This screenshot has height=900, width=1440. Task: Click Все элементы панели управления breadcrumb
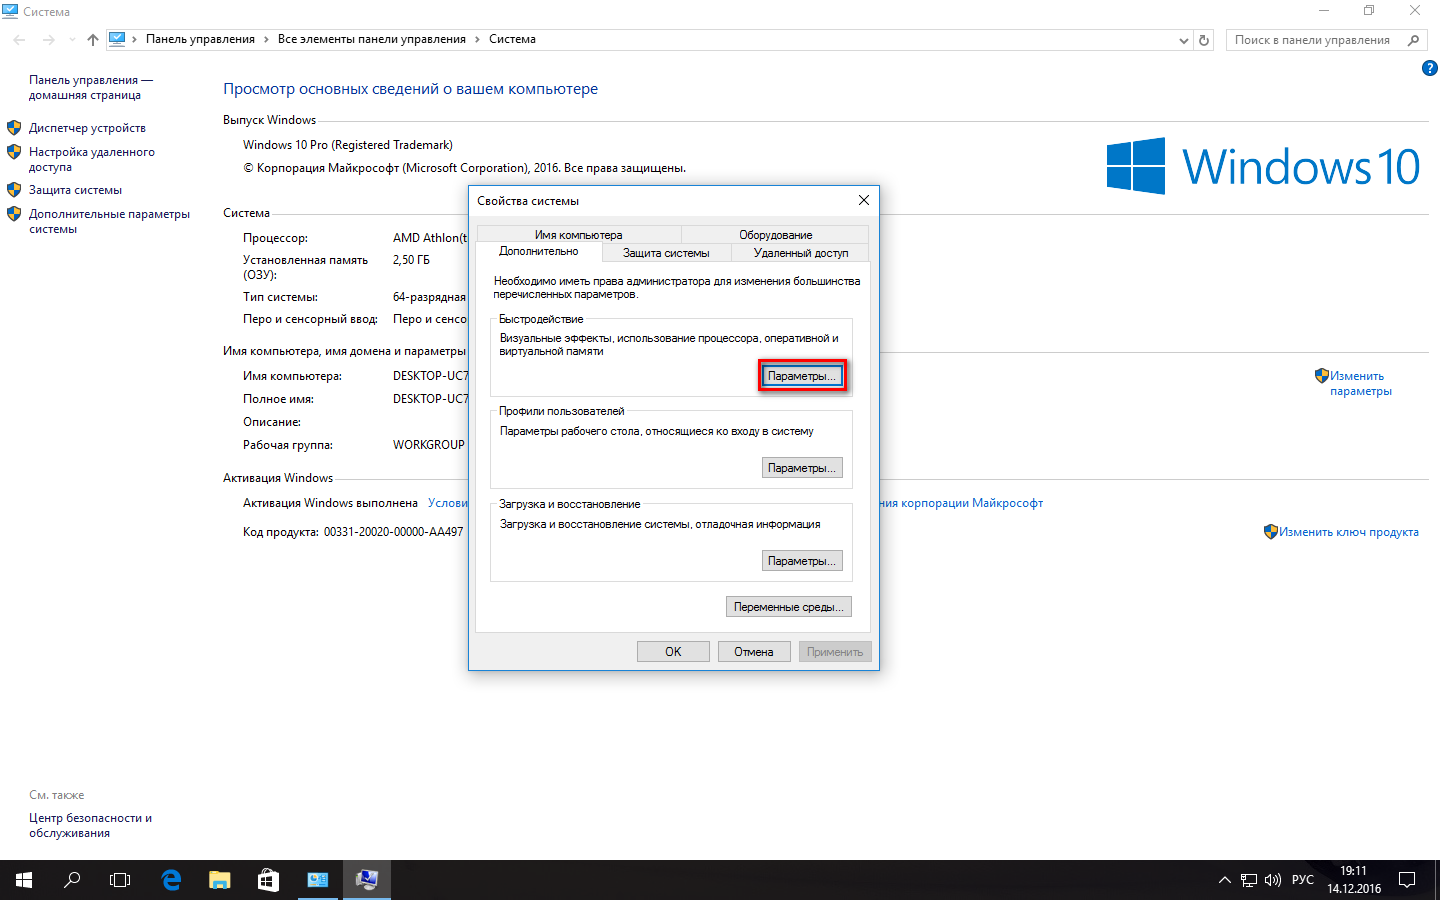pyautogui.click(x=372, y=39)
